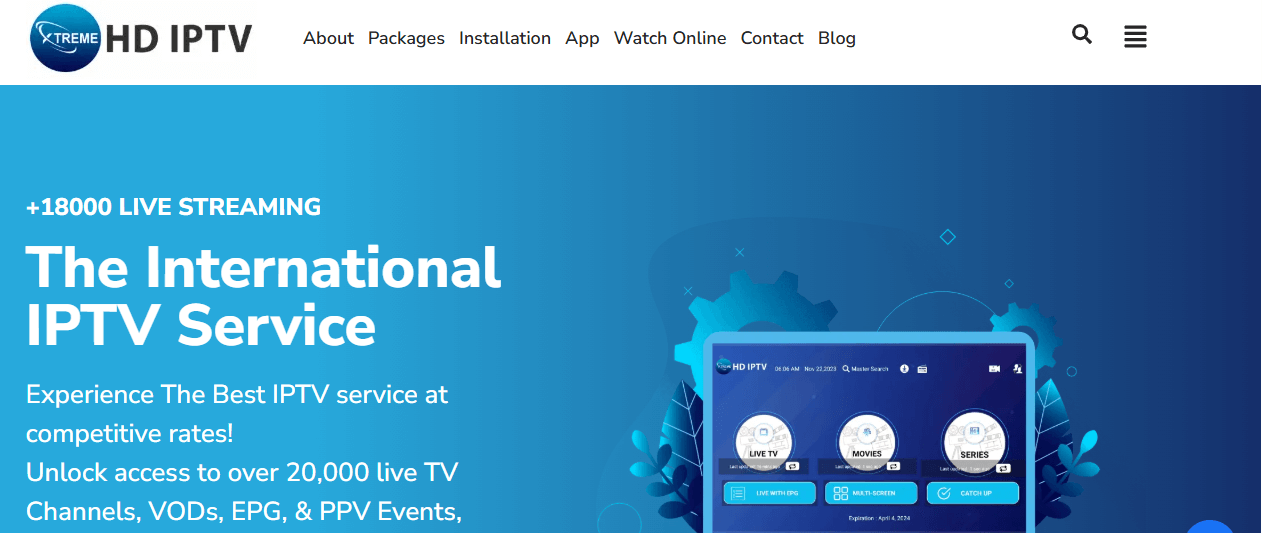
Task: Click 'Nov 22,2023' date in preview
Action: (820, 369)
